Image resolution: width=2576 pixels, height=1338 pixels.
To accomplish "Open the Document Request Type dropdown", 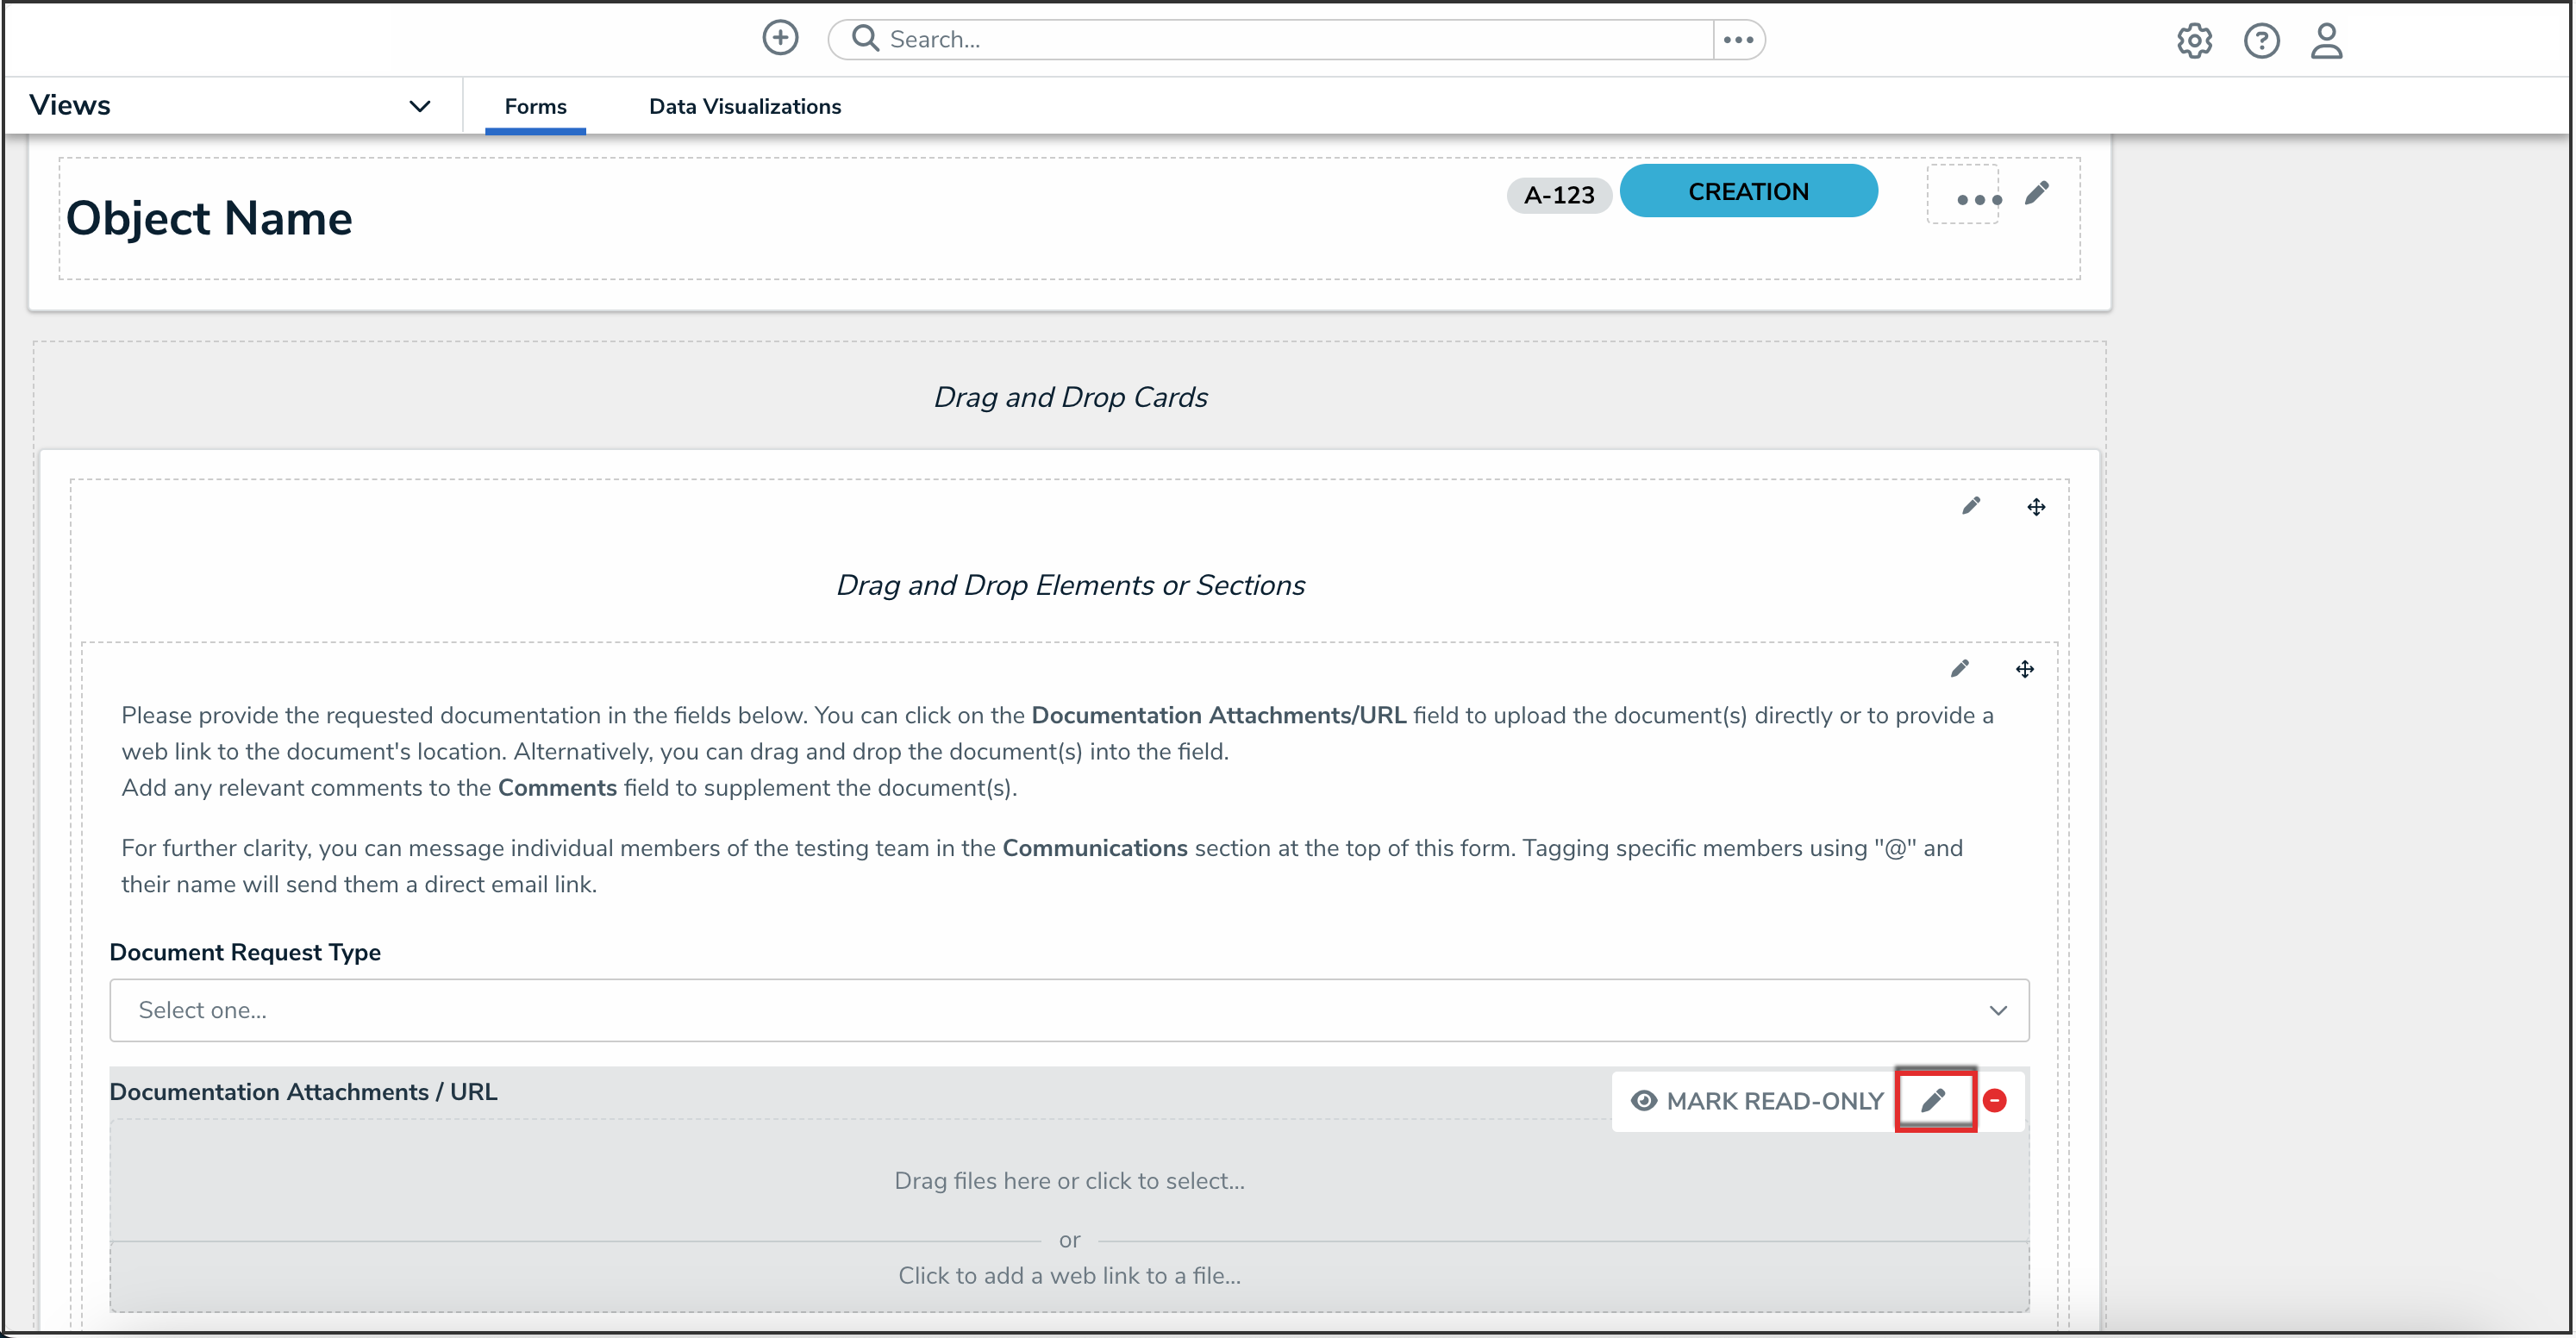I will (1068, 1010).
